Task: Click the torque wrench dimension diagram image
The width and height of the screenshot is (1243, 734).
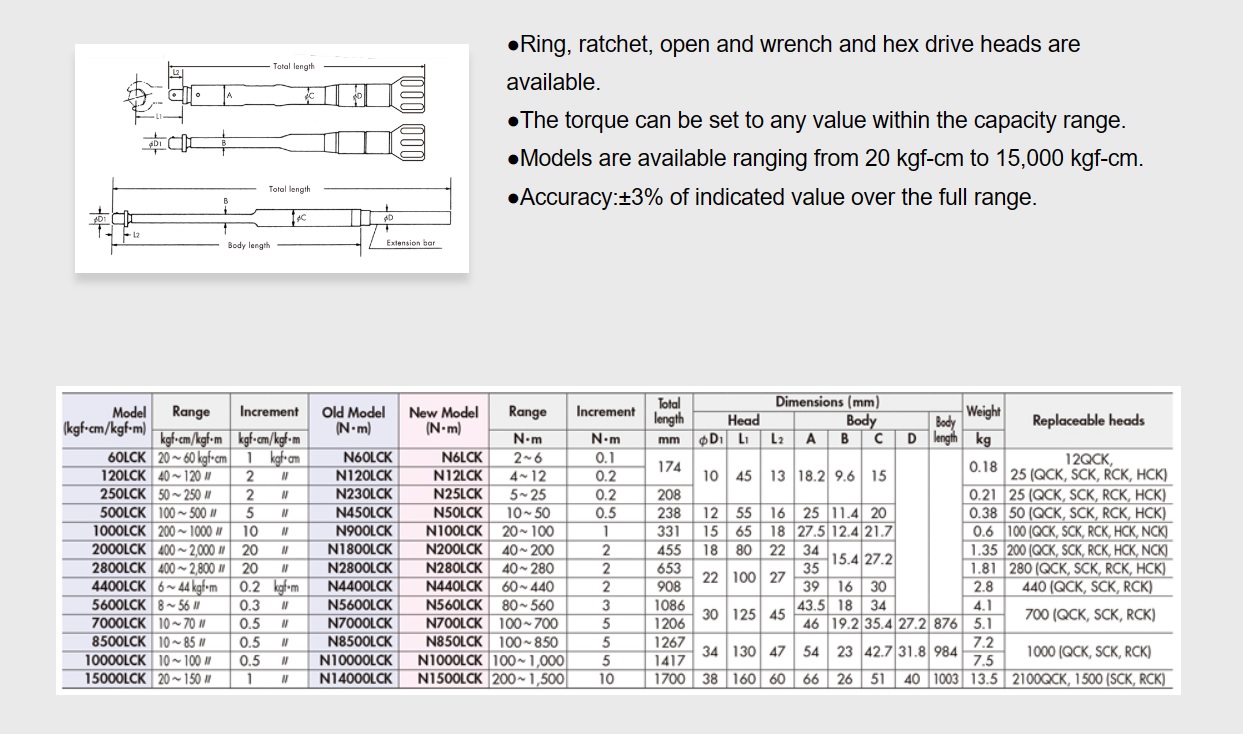Action: coord(271,158)
